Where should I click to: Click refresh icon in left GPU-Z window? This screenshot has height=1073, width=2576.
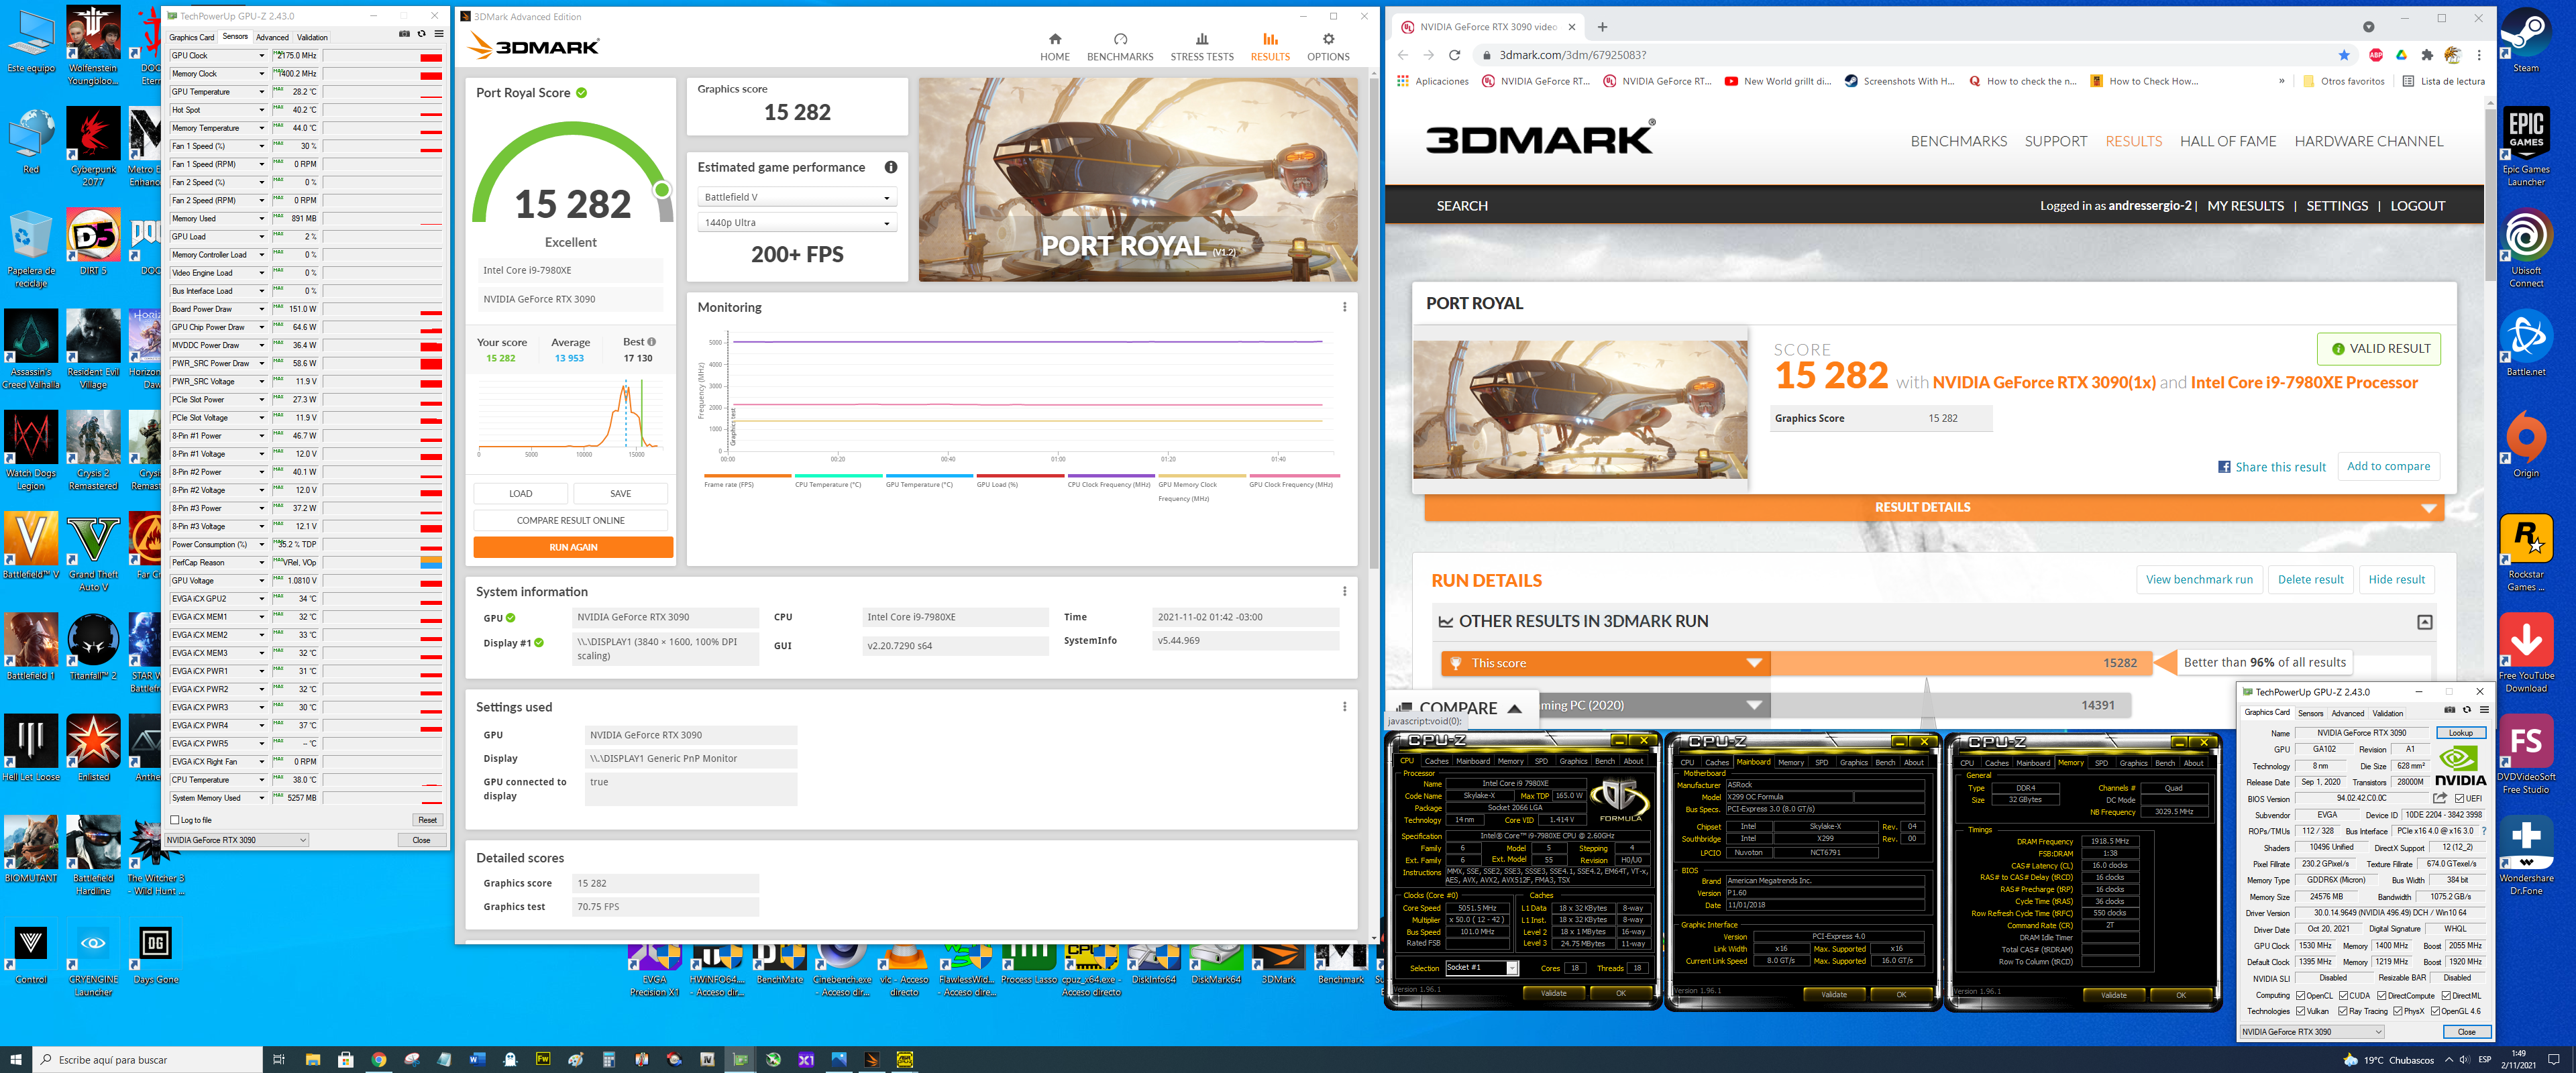[421, 34]
